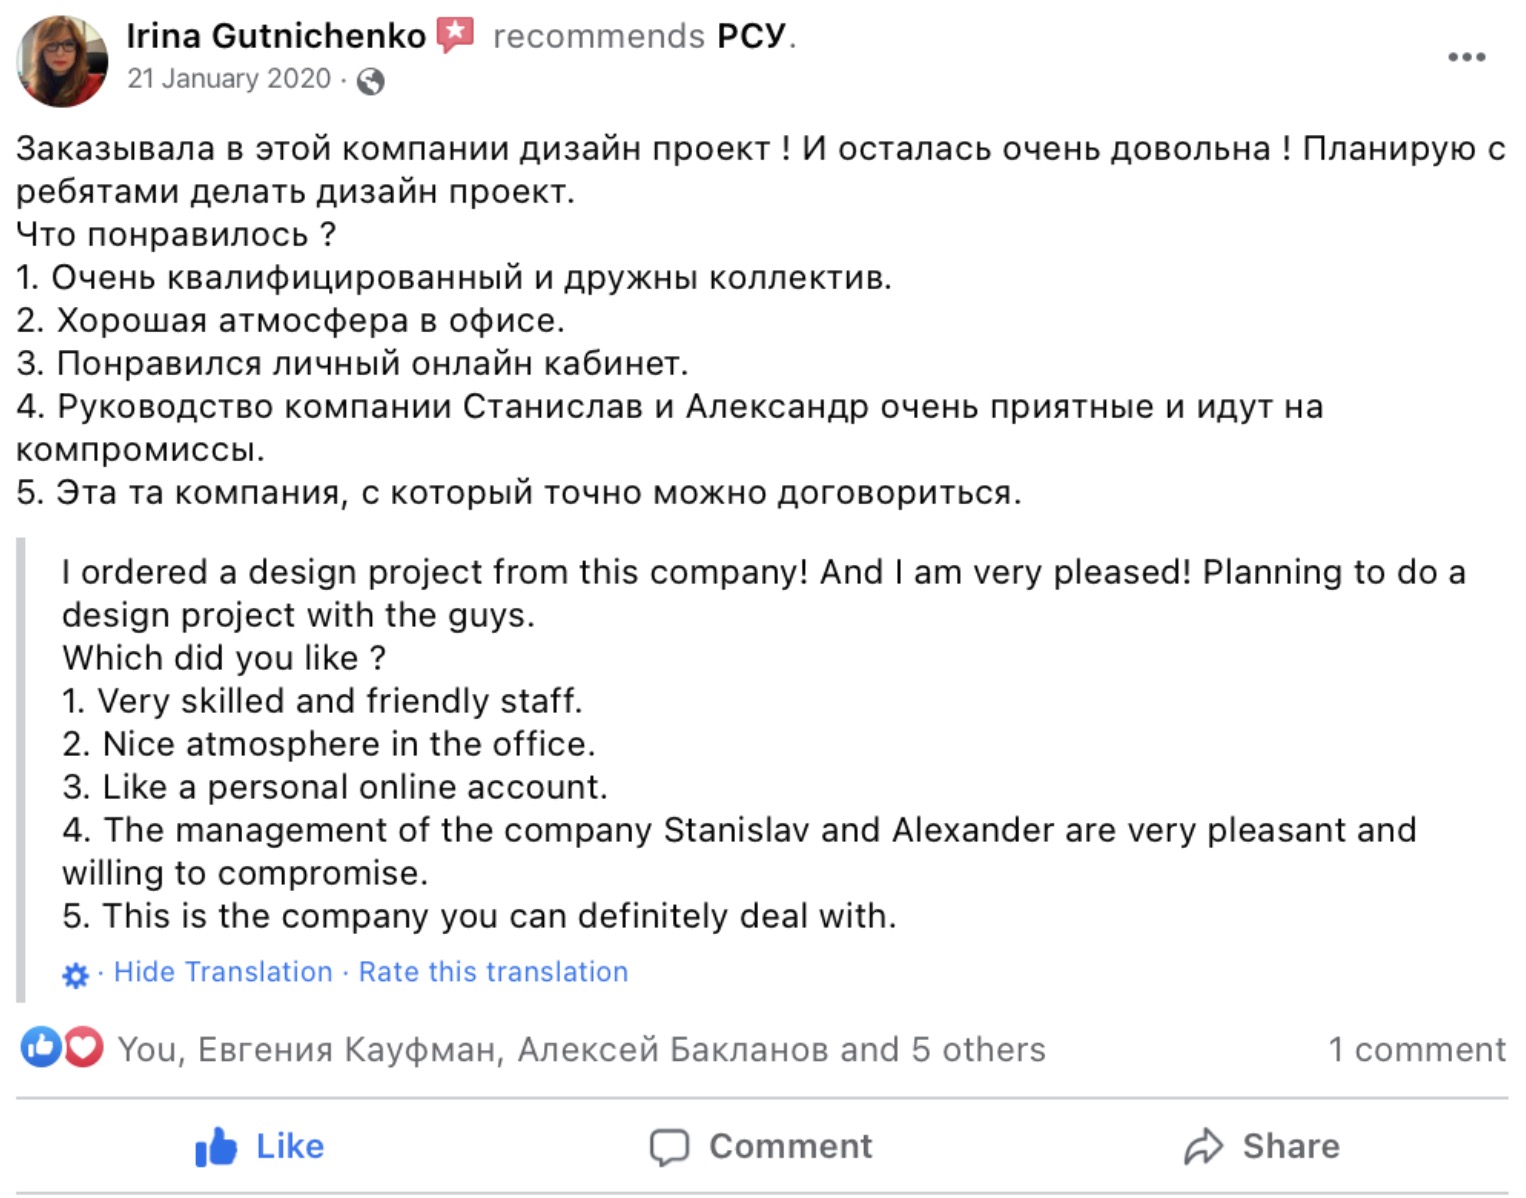Click the 21 January 2020 timestamp
The width and height of the screenshot is (1526, 1198).
click(x=229, y=79)
